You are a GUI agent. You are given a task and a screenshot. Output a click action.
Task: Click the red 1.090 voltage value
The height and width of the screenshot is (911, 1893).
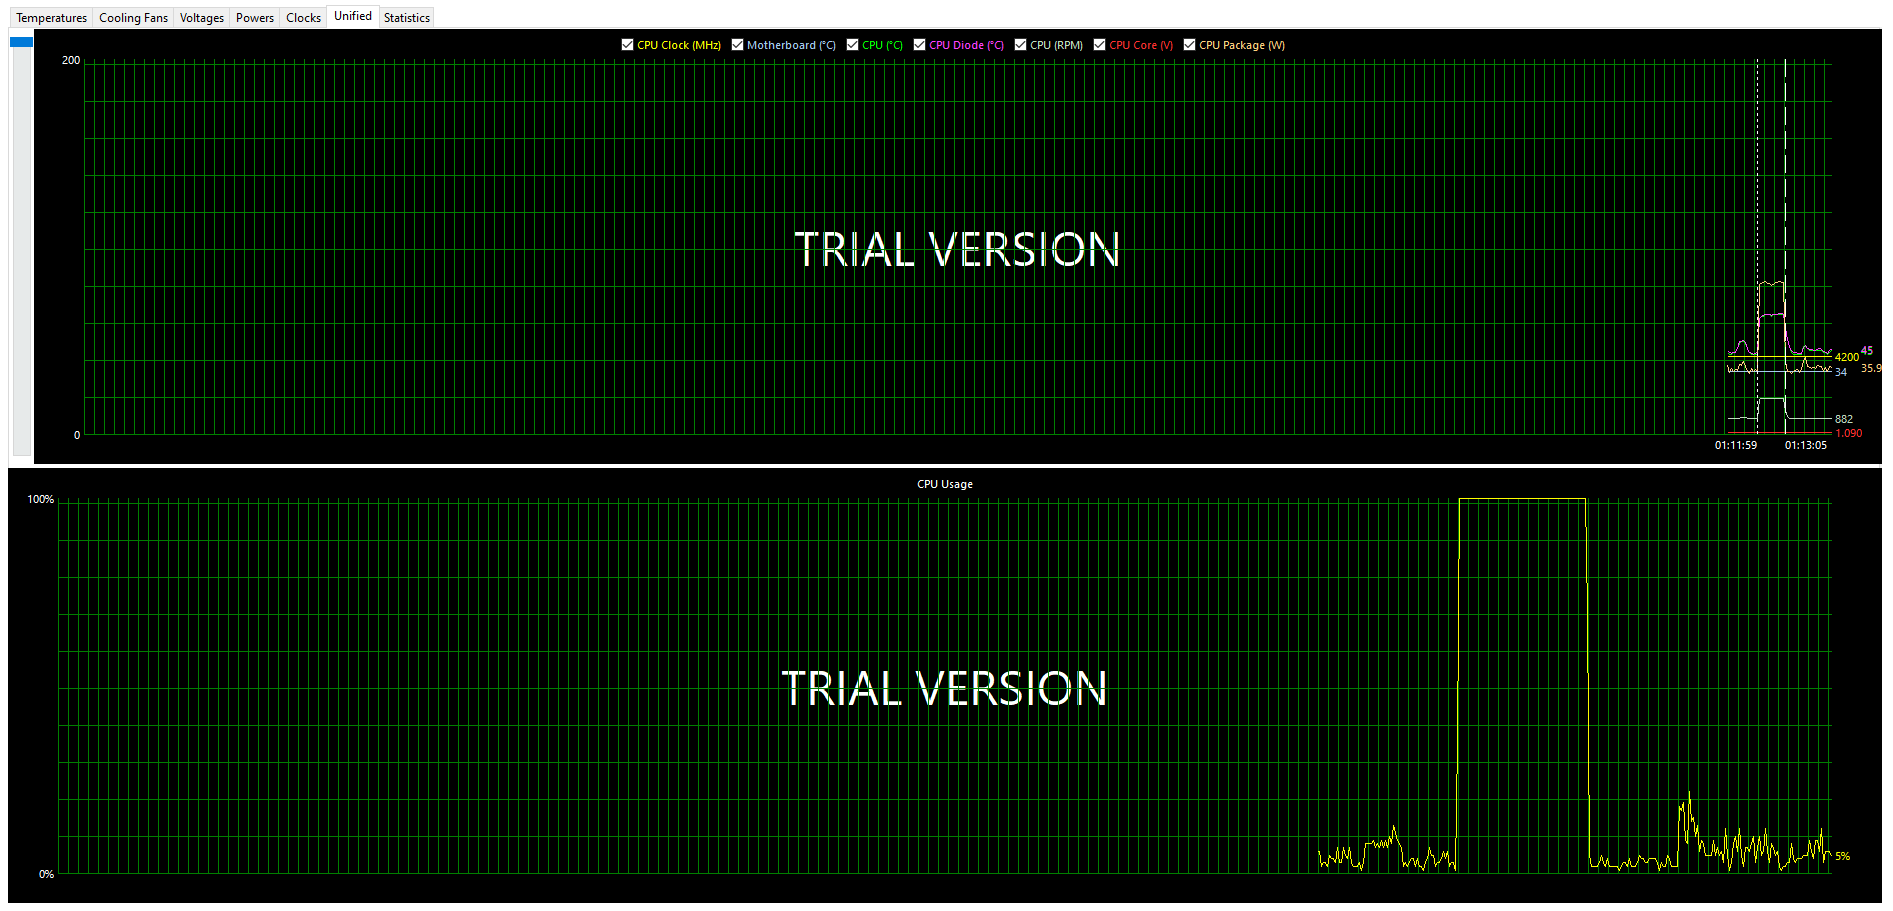pos(1849,434)
